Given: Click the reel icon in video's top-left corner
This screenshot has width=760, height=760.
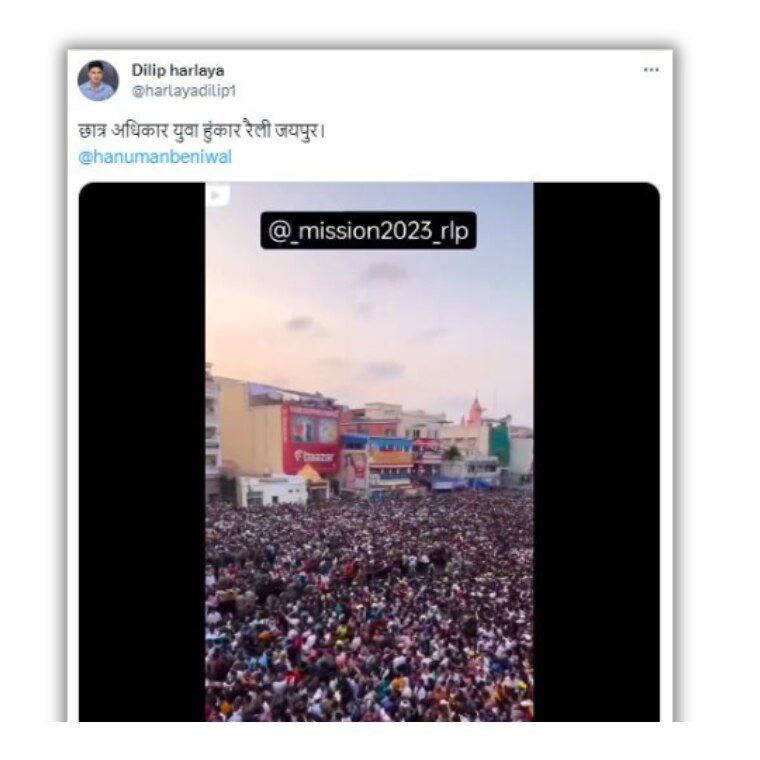Looking at the screenshot, I should coord(218,195).
